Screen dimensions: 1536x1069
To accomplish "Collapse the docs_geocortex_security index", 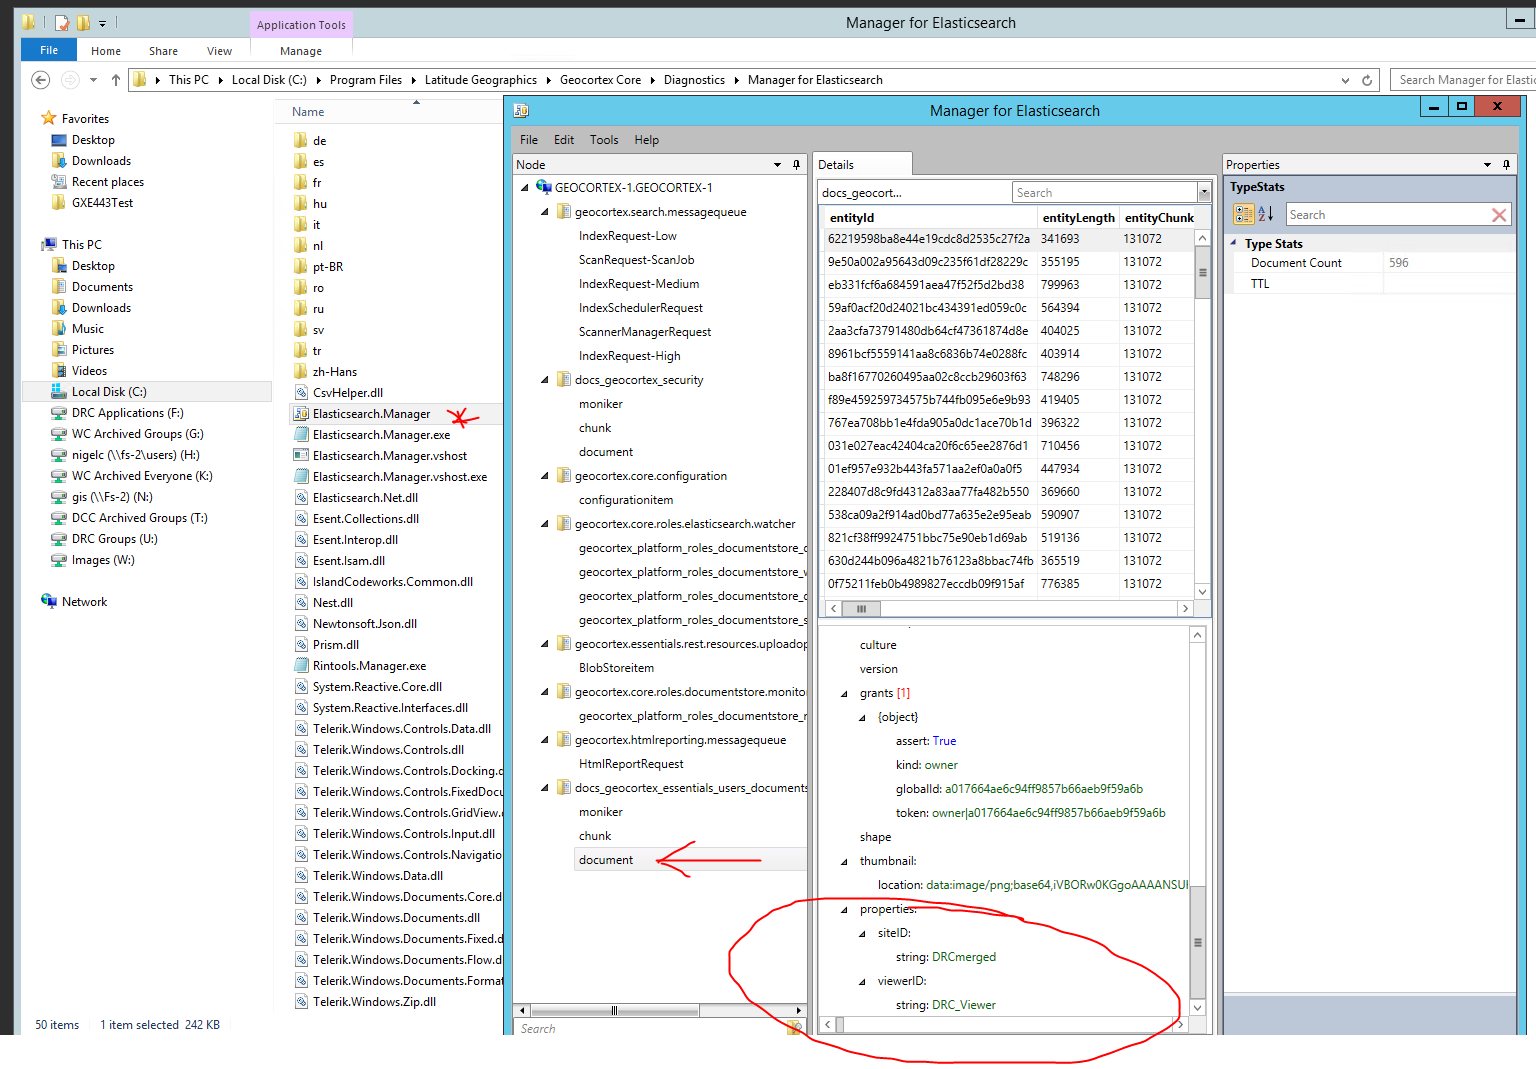I will 545,380.
